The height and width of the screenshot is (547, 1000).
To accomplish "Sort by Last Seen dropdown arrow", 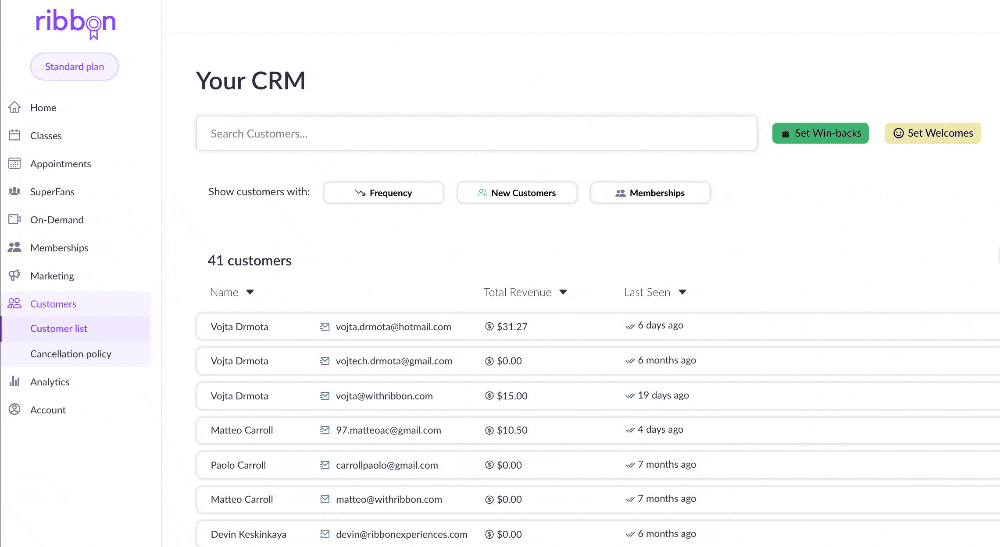I will point(682,293).
